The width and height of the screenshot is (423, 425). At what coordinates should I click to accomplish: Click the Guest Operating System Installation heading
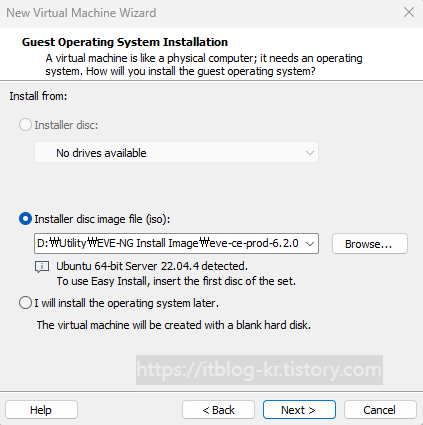[125, 42]
